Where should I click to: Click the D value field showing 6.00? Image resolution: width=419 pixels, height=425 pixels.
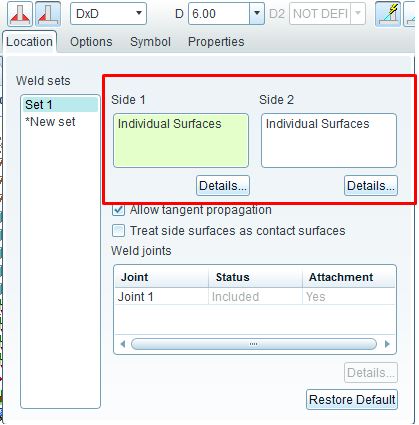click(219, 14)
